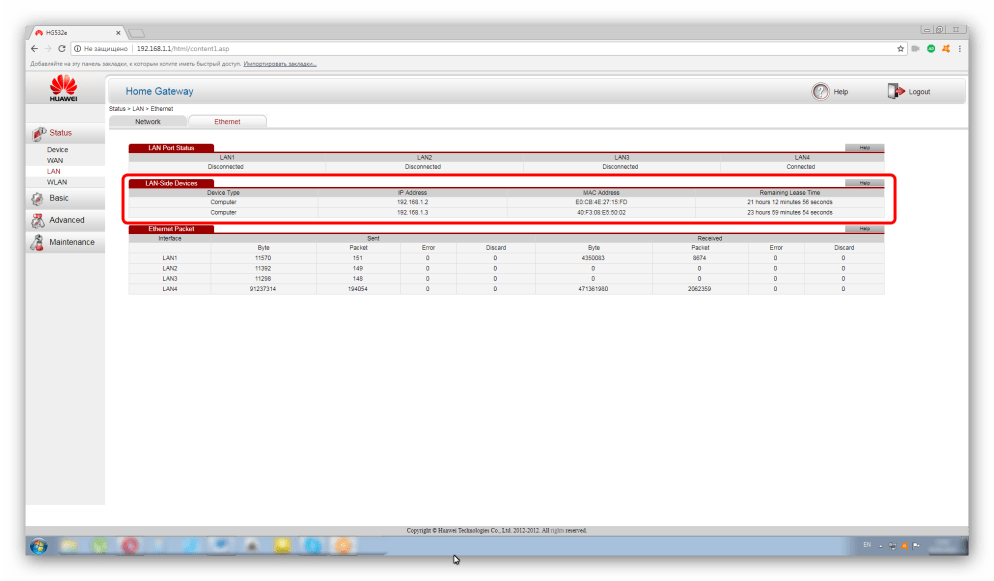Click the 'Remaining Lease Time' column header
The height and width of the screenshot is (581, 994).
[x=789, y=193]
